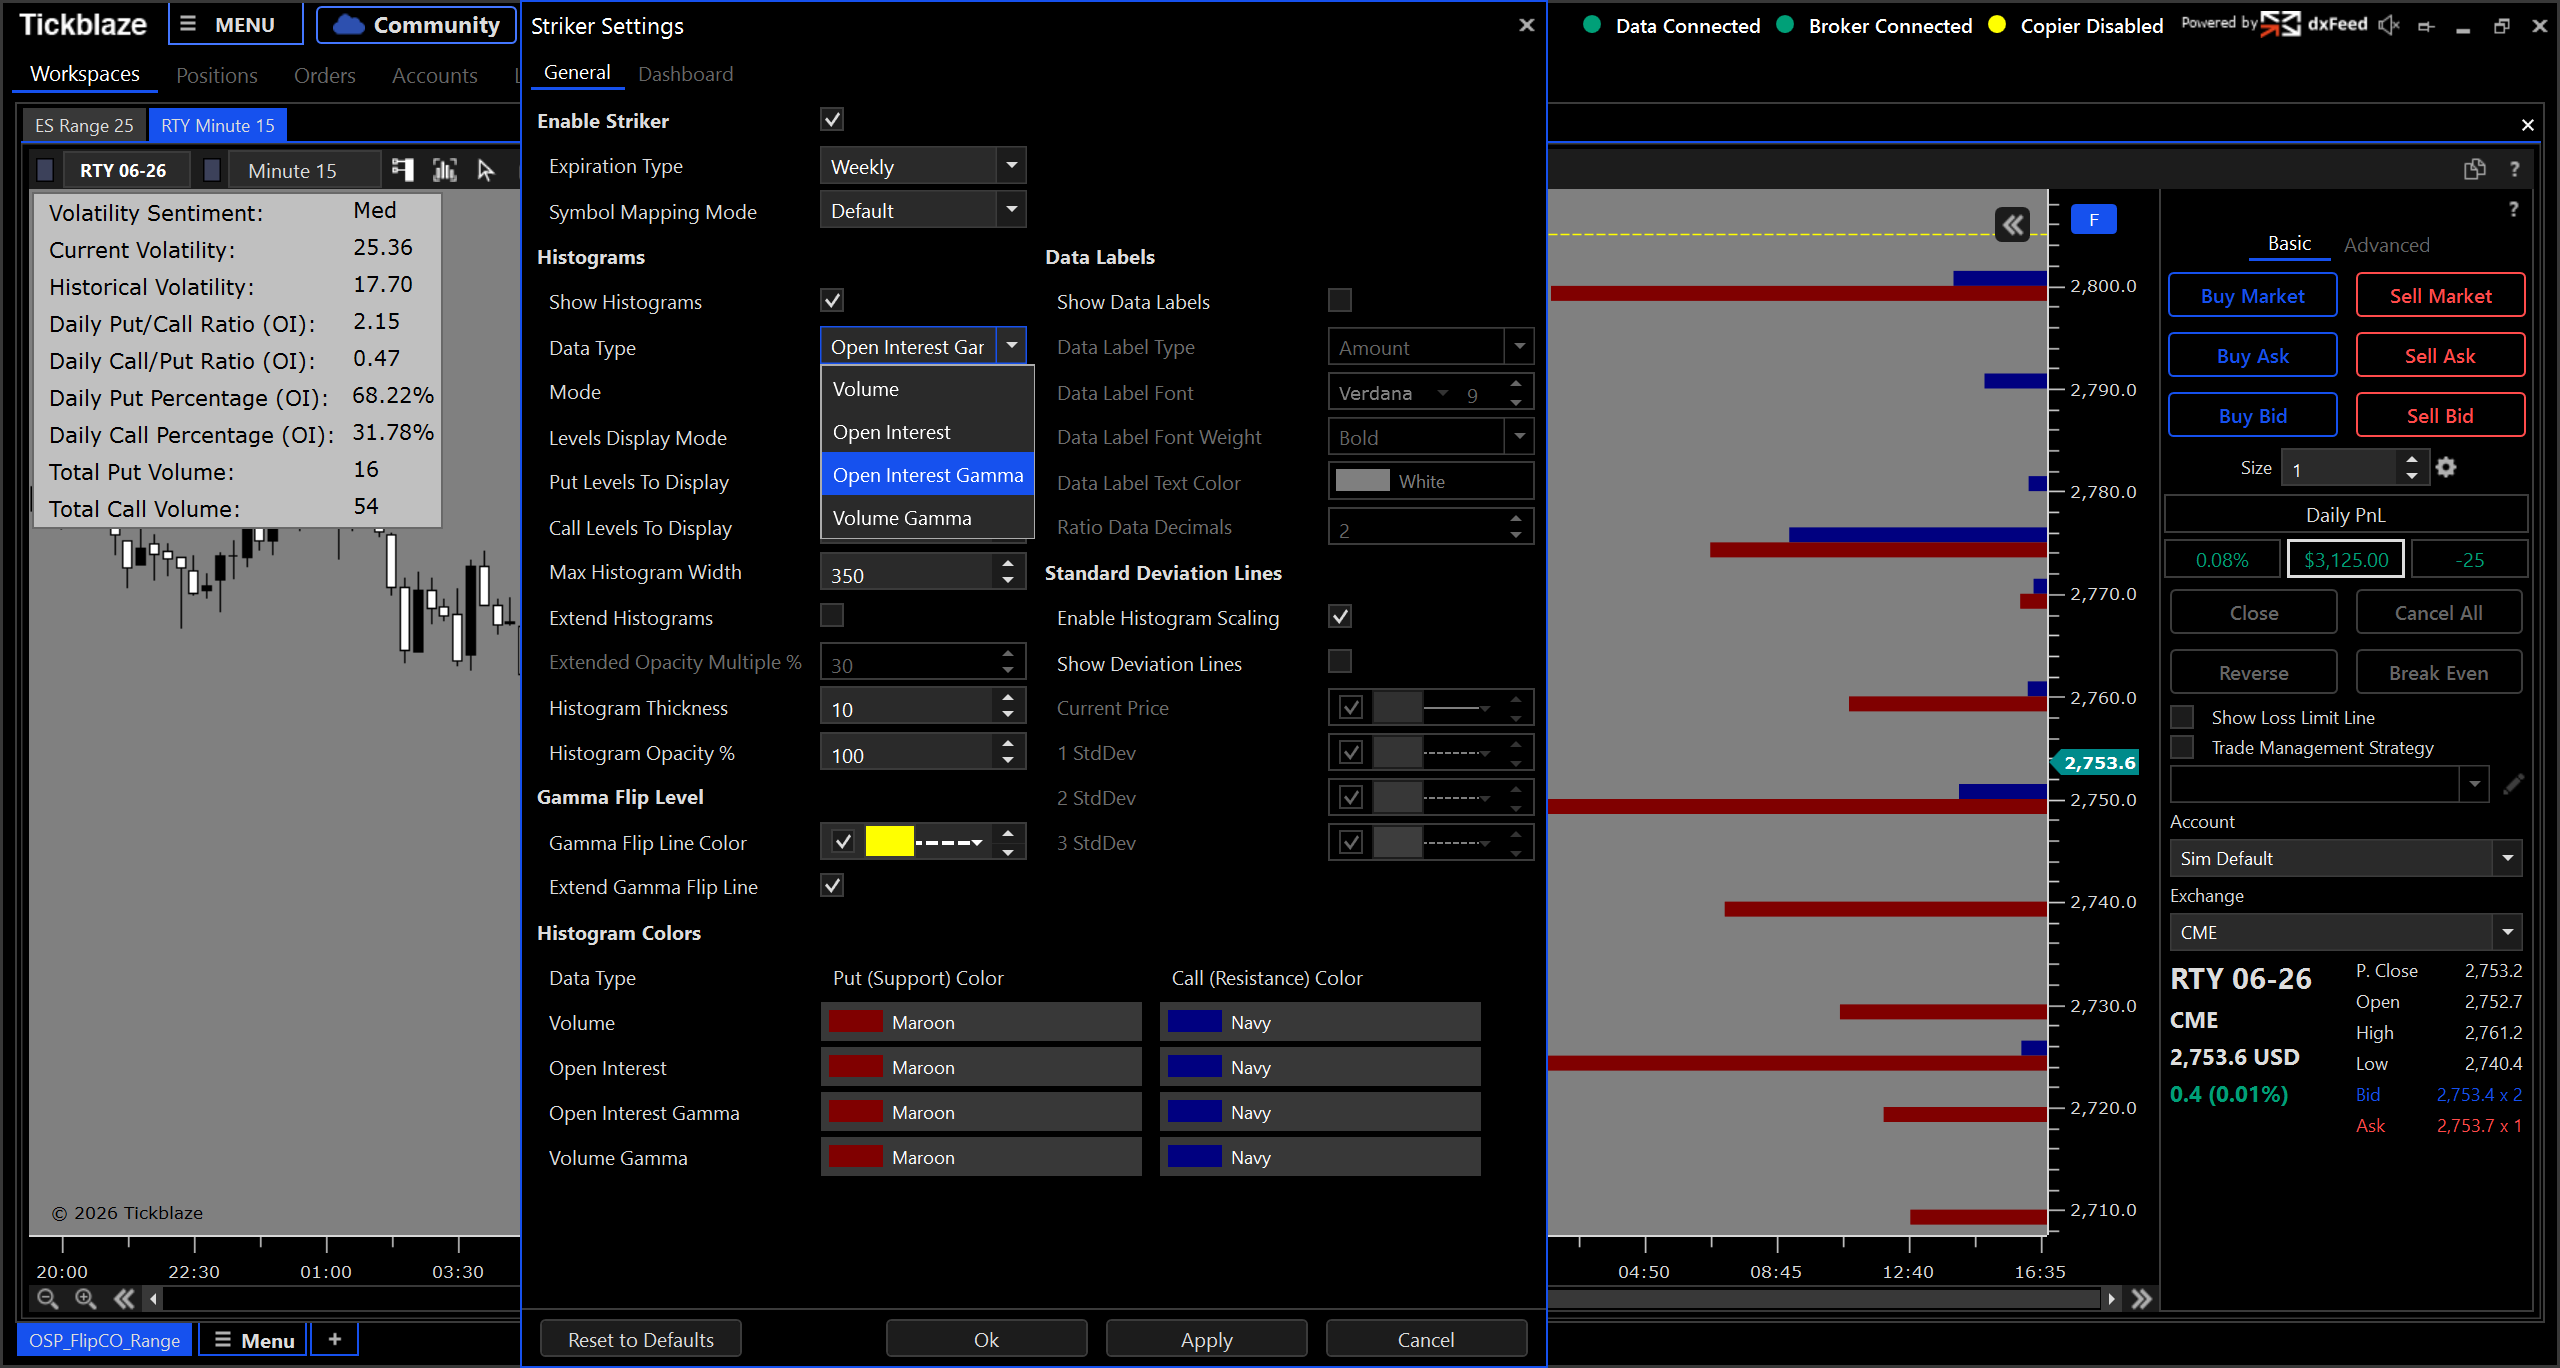Switch to the Advanced trading tab
Viewport: 2560px width, 1368px height.
2386,245
